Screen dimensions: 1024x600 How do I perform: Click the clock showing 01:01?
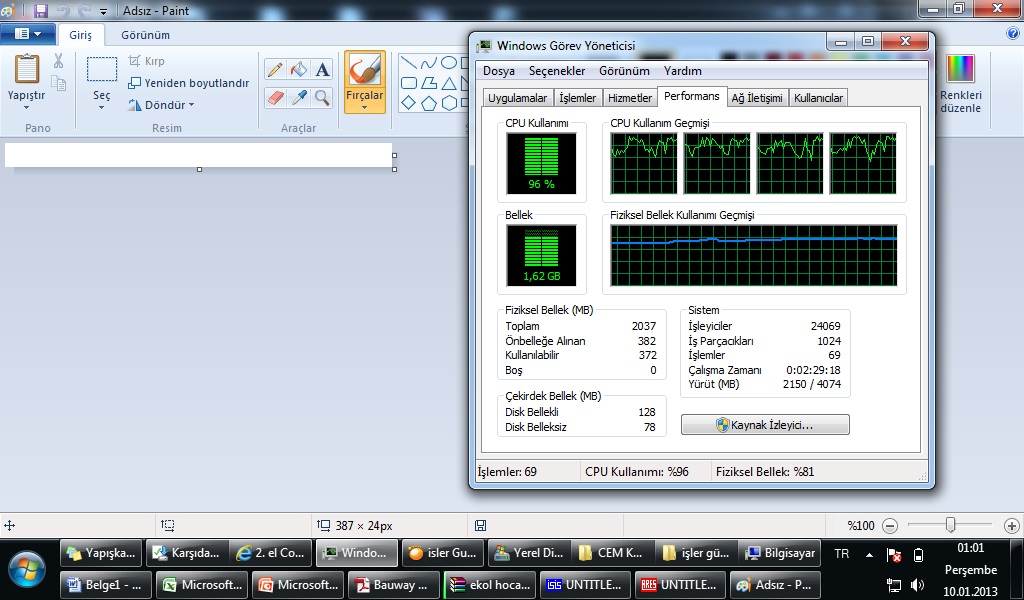click(970, 548)
